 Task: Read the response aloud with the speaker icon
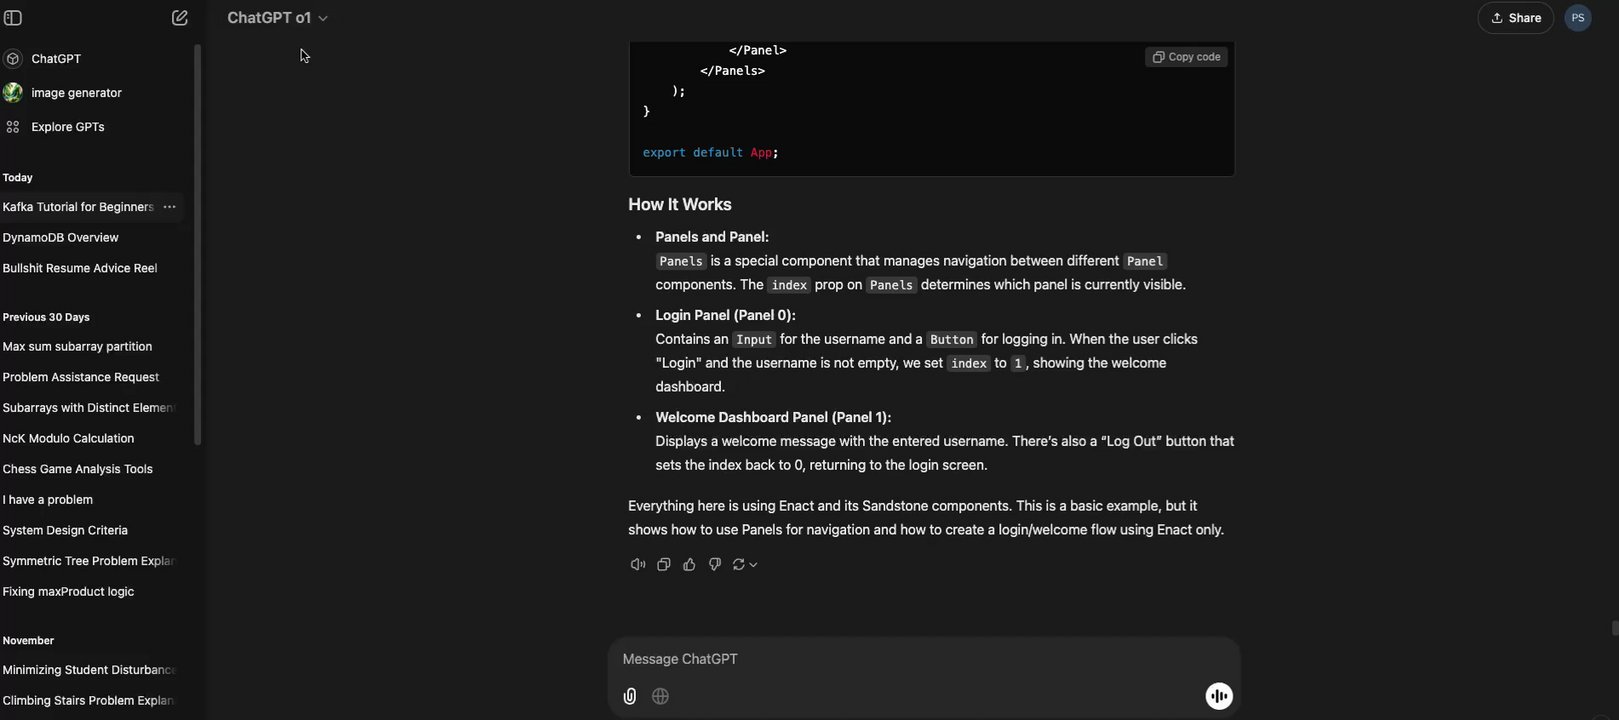(637, 565)
